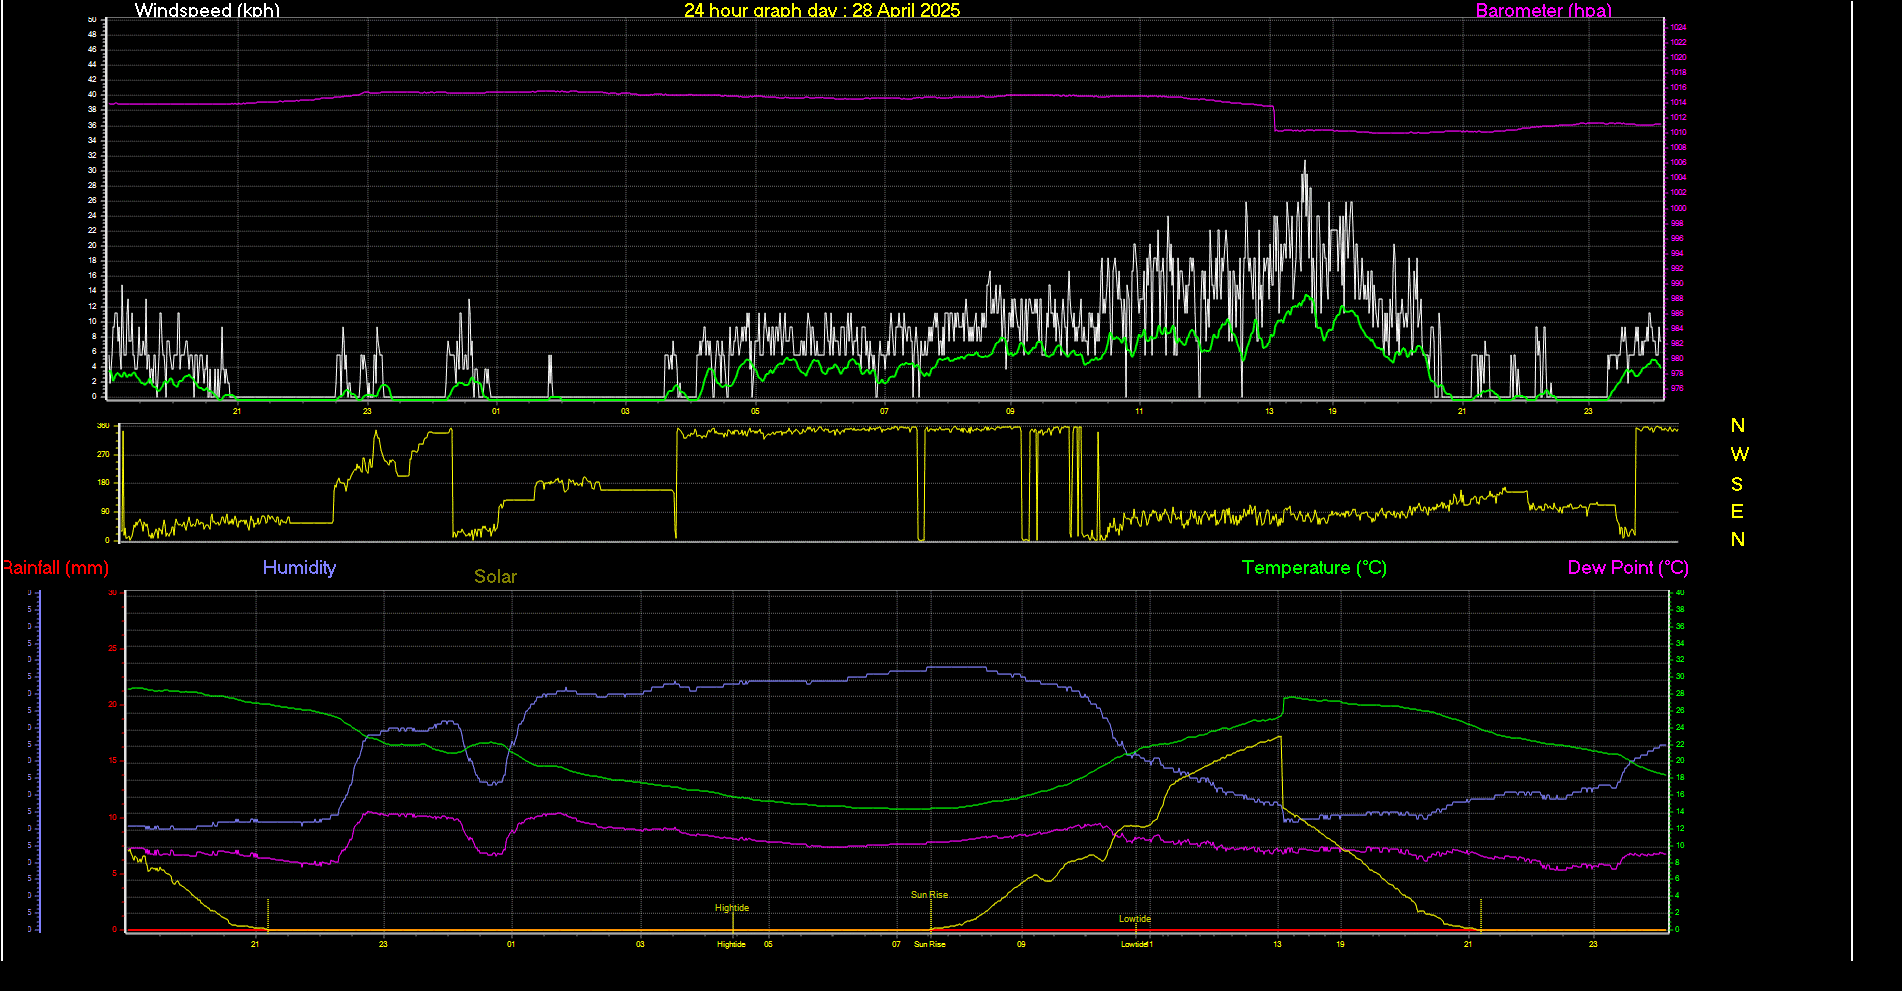Click the Hightide label below the time axis
The image size is (1902, 991).
[731, 944]
